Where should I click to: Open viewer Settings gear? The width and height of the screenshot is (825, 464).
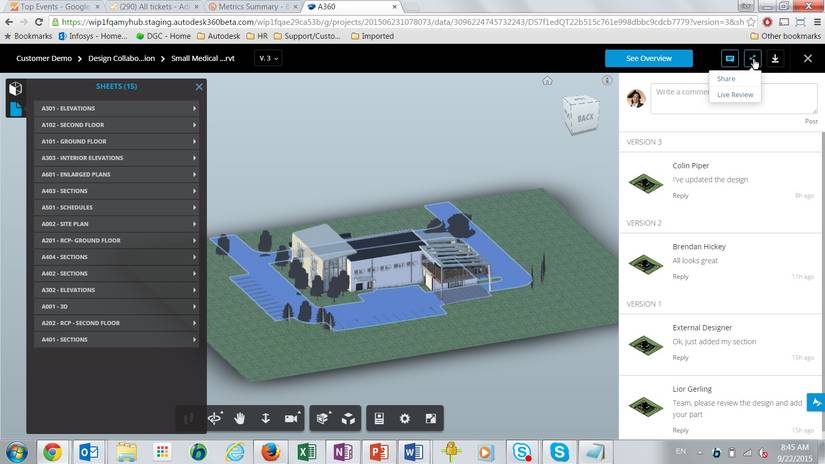pos(405,418)
